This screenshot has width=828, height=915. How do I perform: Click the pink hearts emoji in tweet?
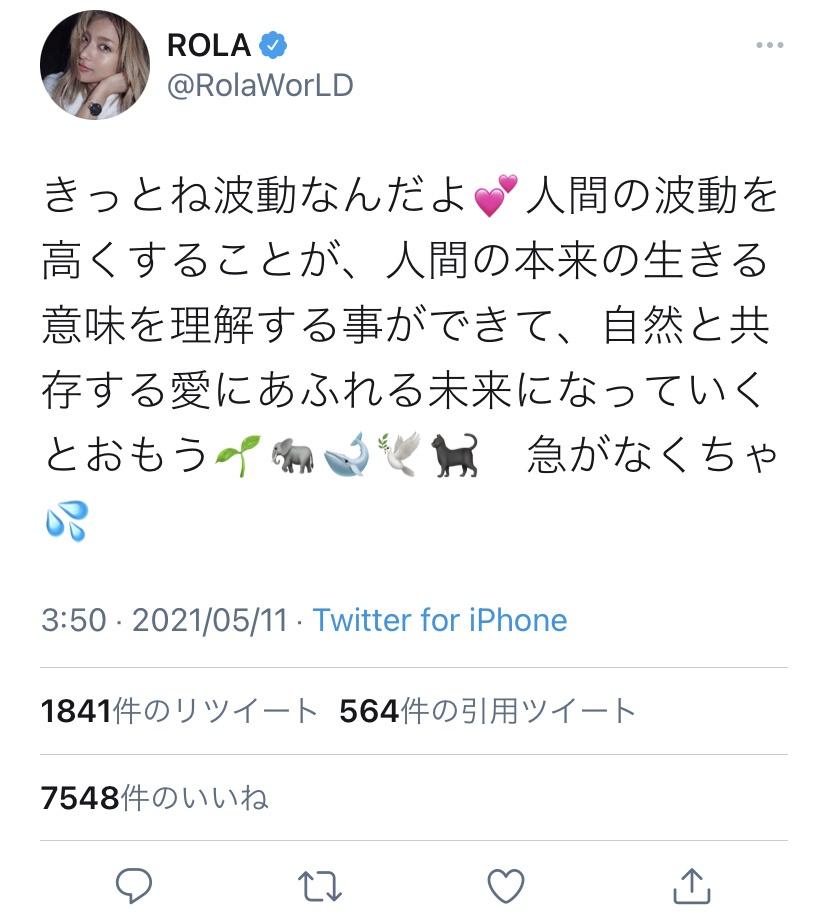(495, 195)
